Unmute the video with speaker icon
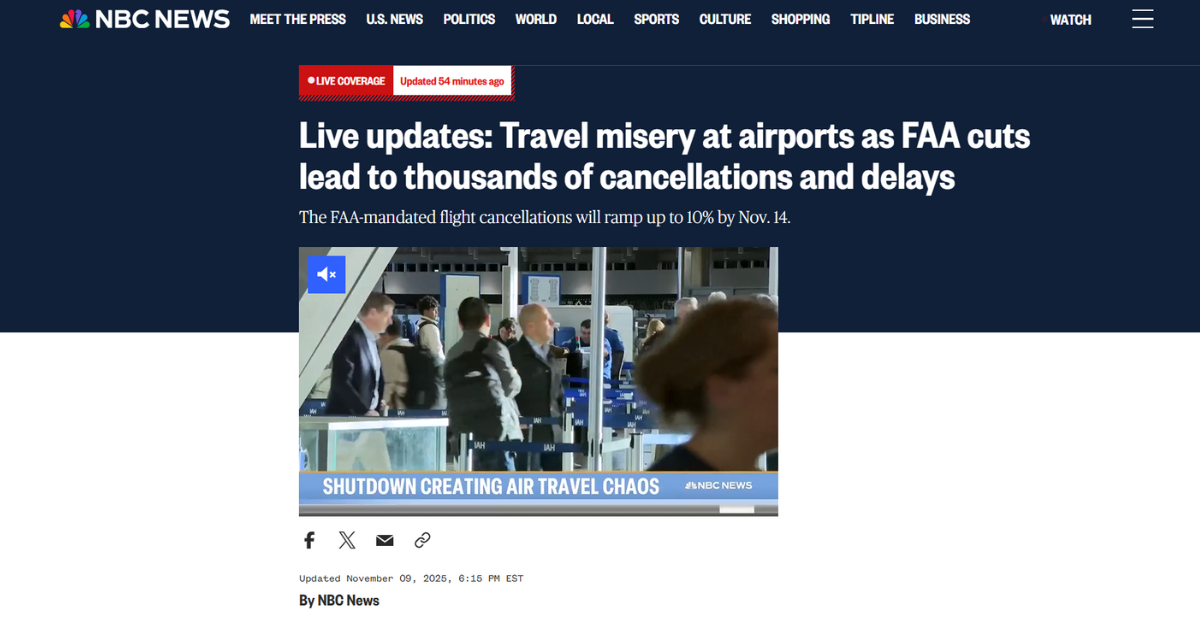The width and height of the screenshot is (1200, 628). pos(326,274)
